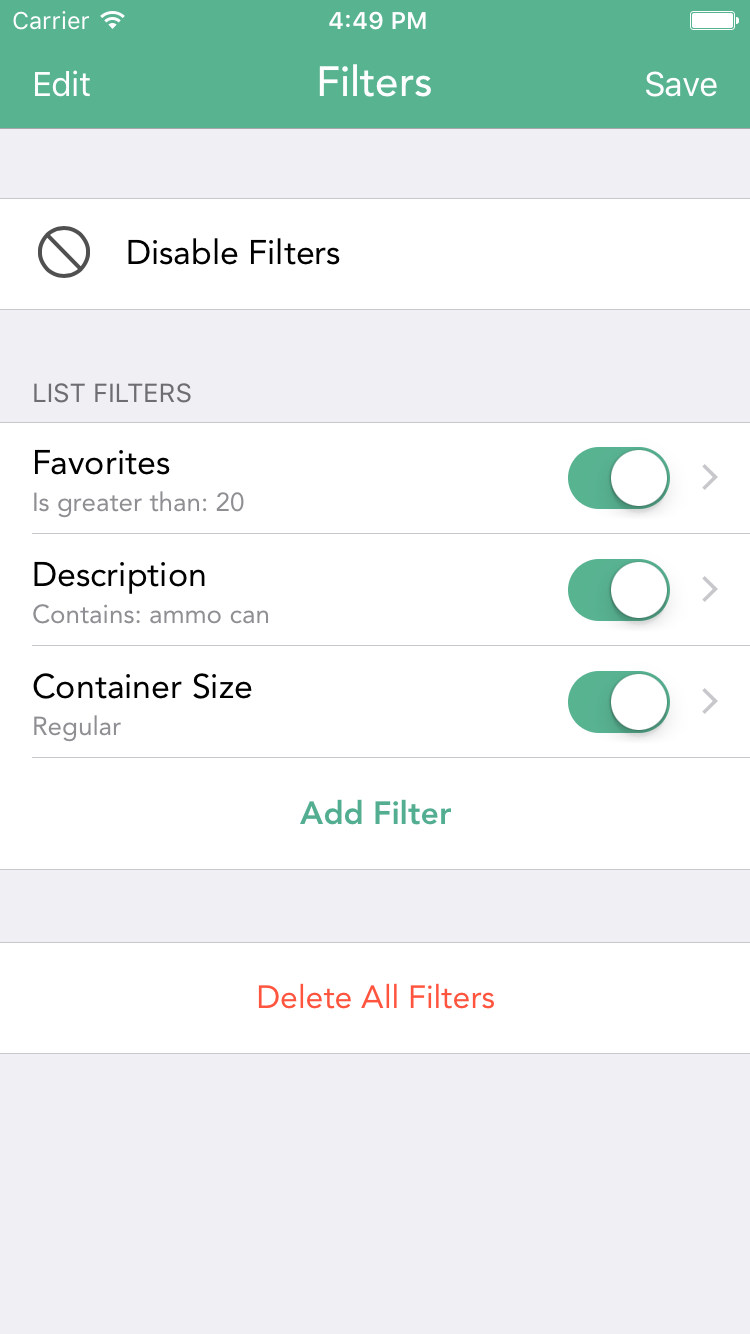
Task: Select the Disable Filters row label
Action: click(x=233, y=253)
